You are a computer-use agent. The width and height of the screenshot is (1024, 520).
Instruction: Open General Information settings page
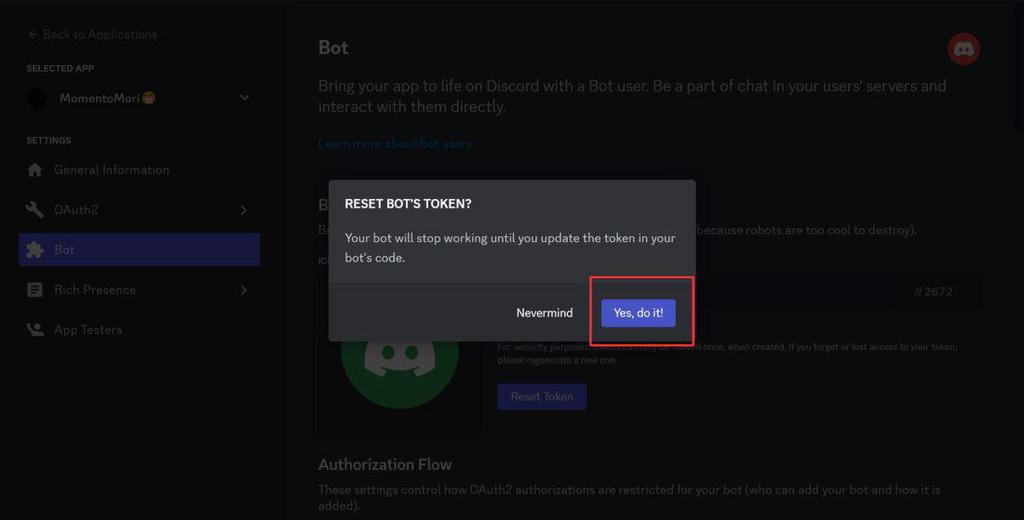pyautogui.click(x=111, y=170)
